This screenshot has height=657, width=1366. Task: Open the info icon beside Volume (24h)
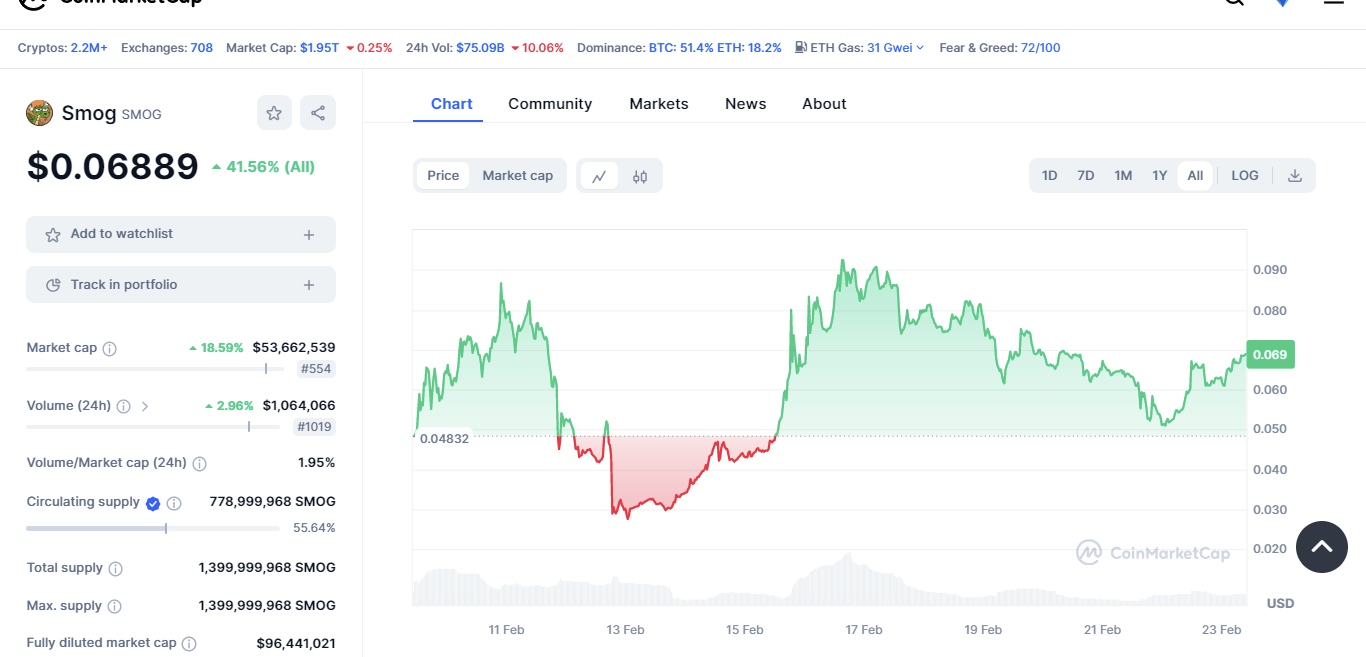click(x=123, y=407)
